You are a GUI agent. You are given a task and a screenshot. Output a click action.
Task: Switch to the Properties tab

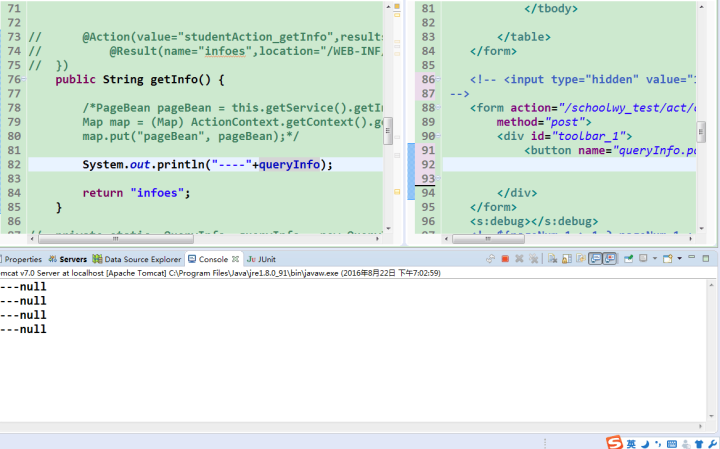21,259
